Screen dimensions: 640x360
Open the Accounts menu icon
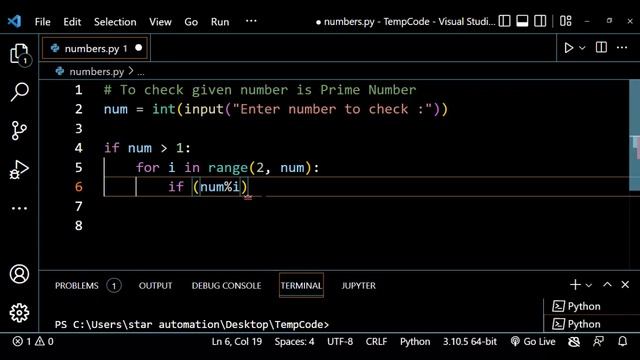click(19, 274)
